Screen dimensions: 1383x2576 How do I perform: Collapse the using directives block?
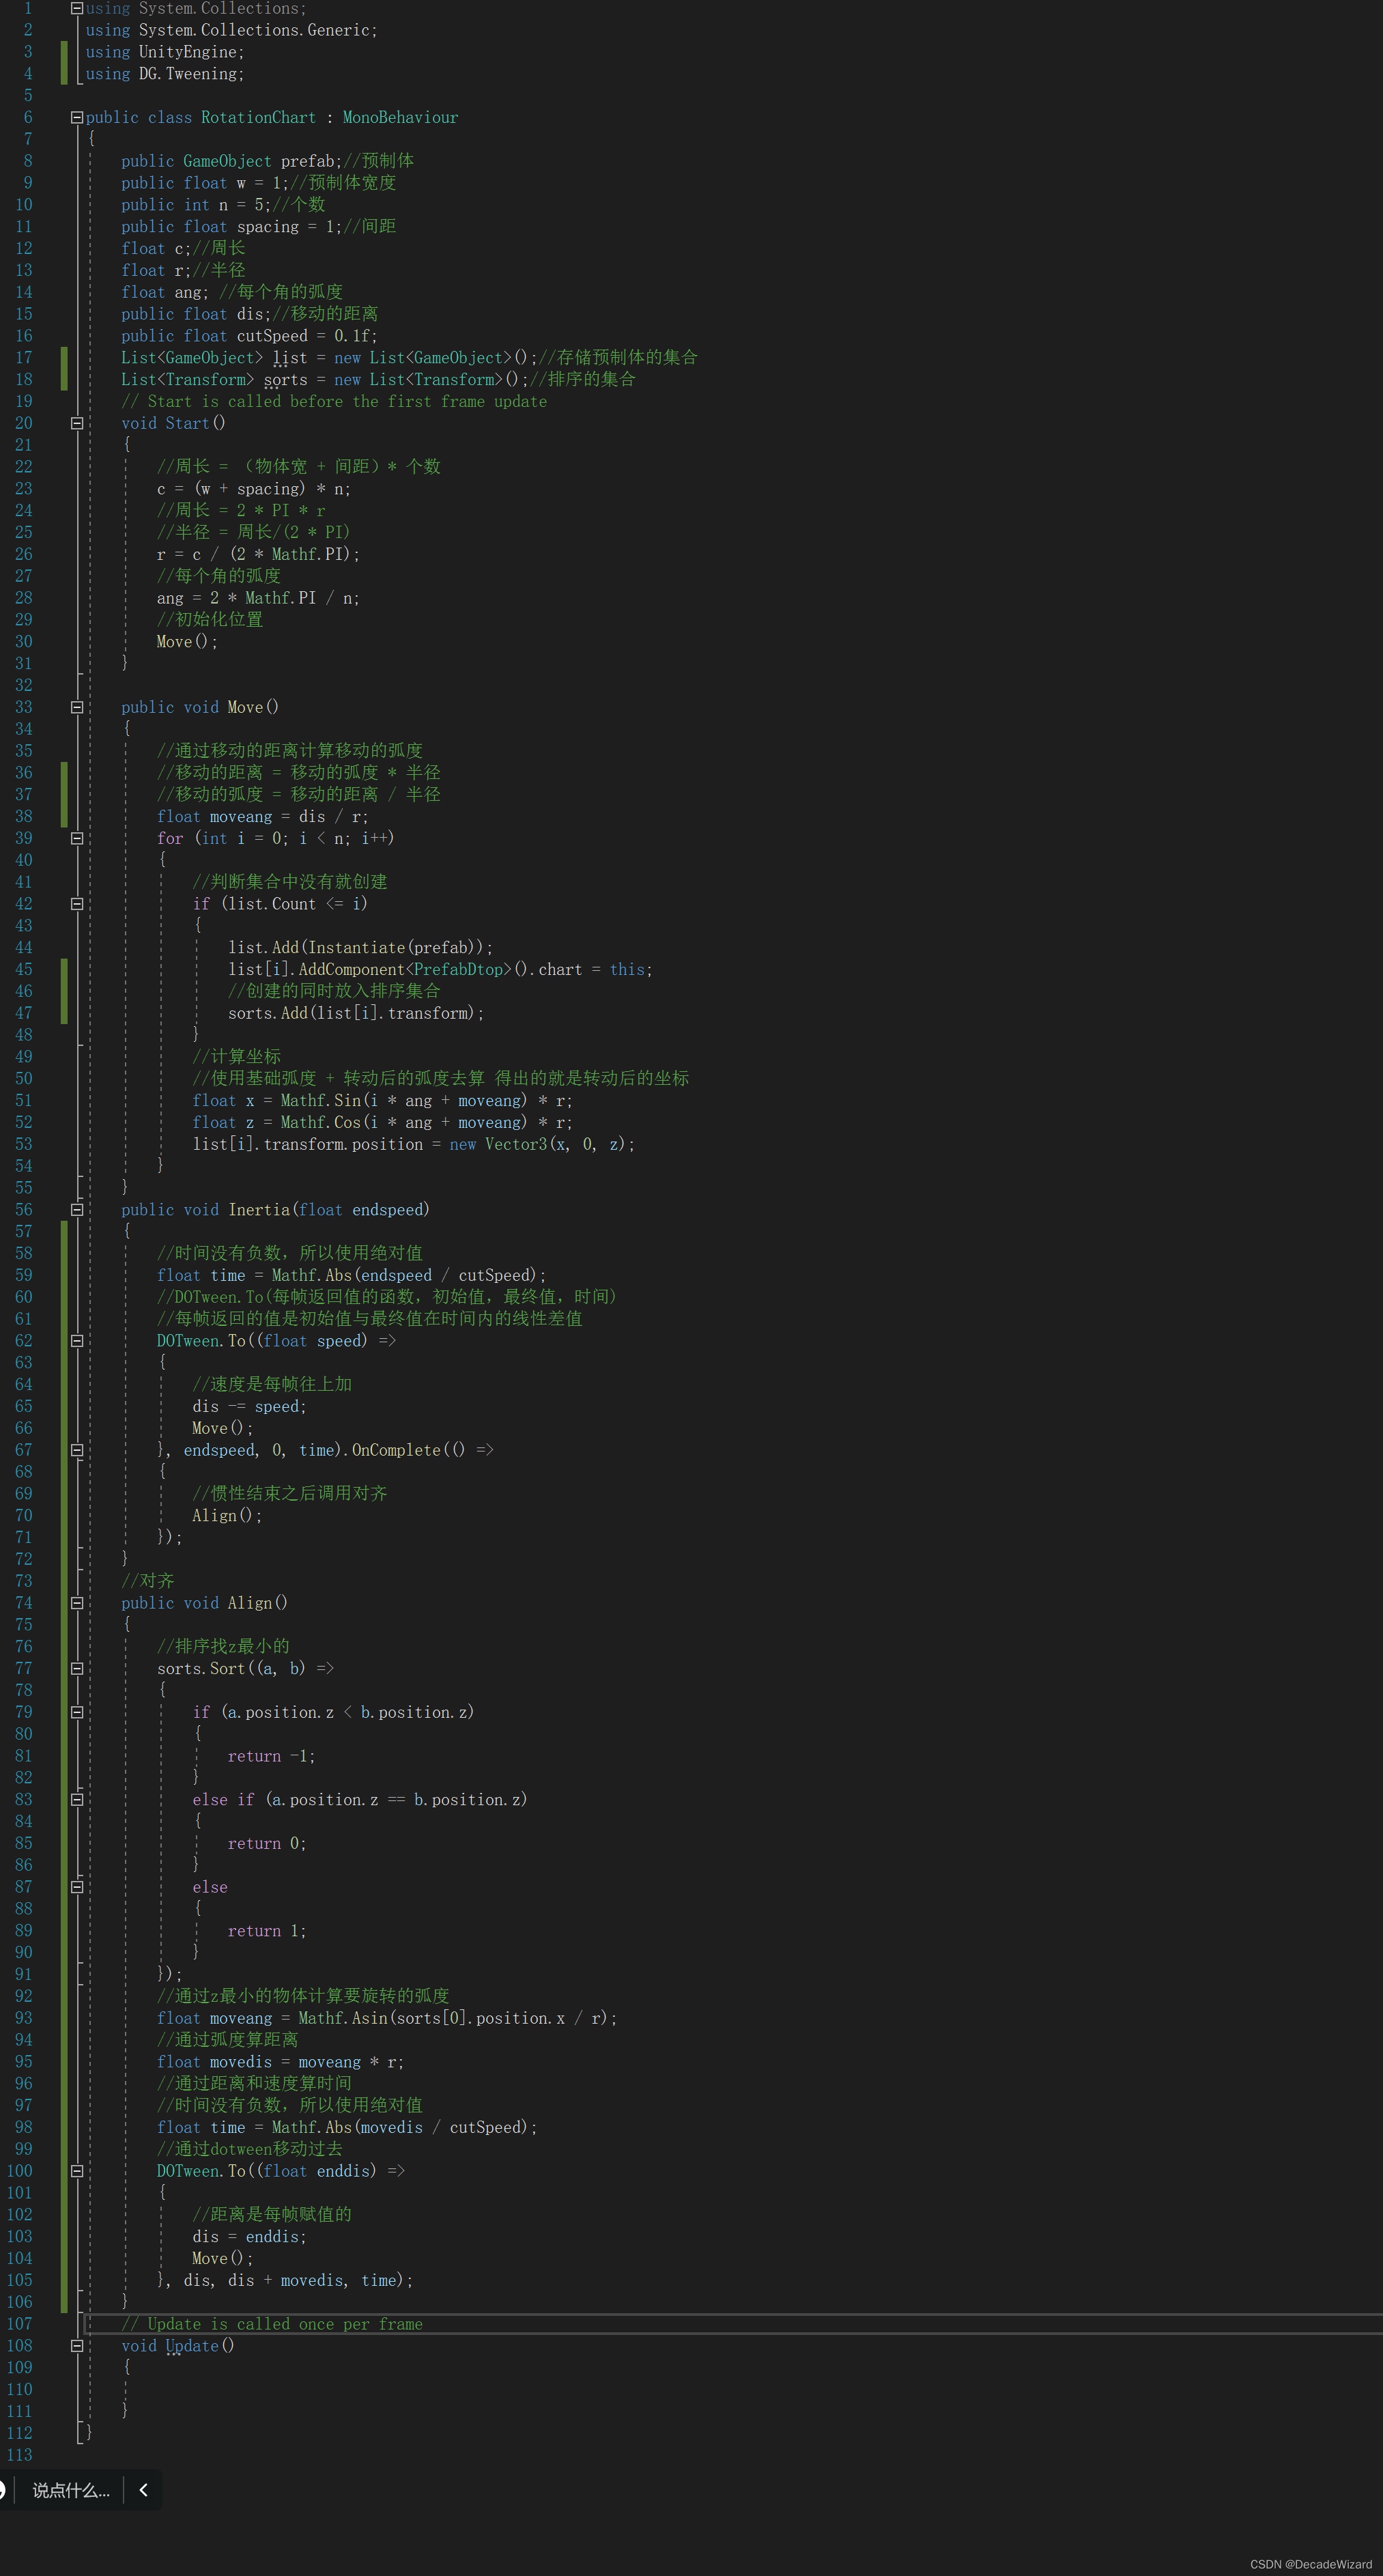click(x=77, y=8)
